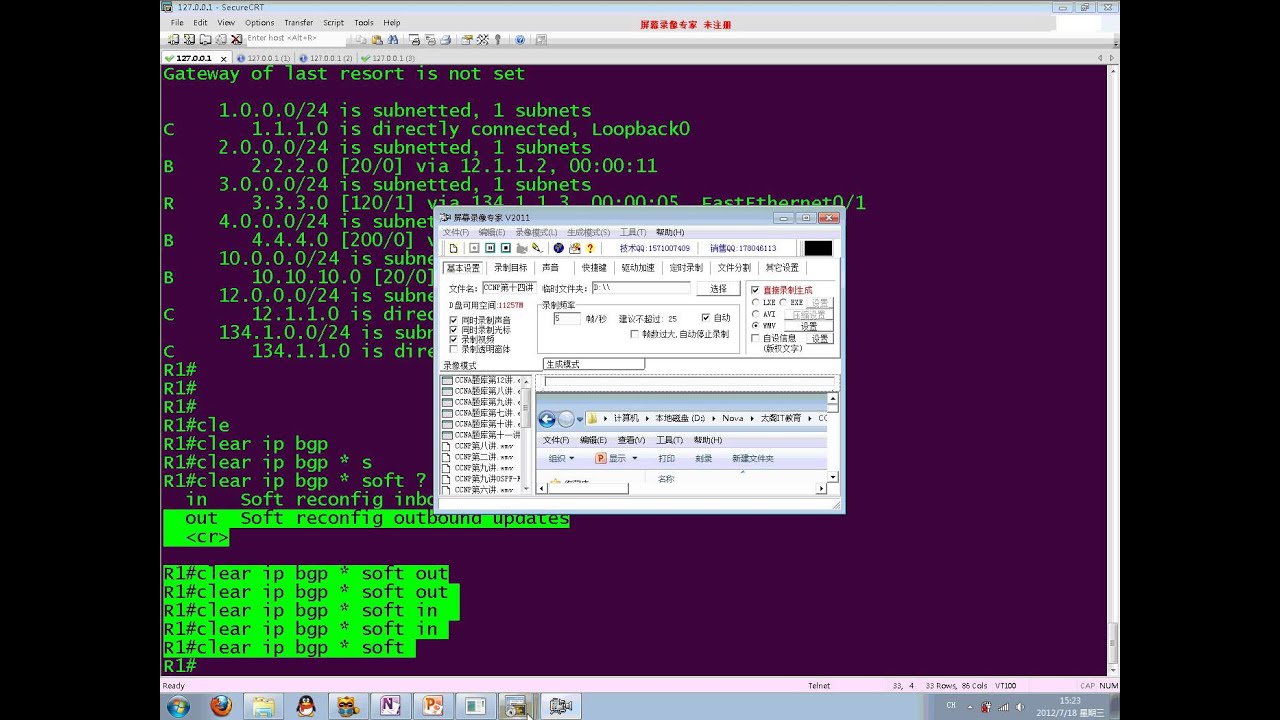This screenshot has height=720, width=1280.
Task: Click the Connect in Tab toolbar icon
Action: (x=205, y=39)
